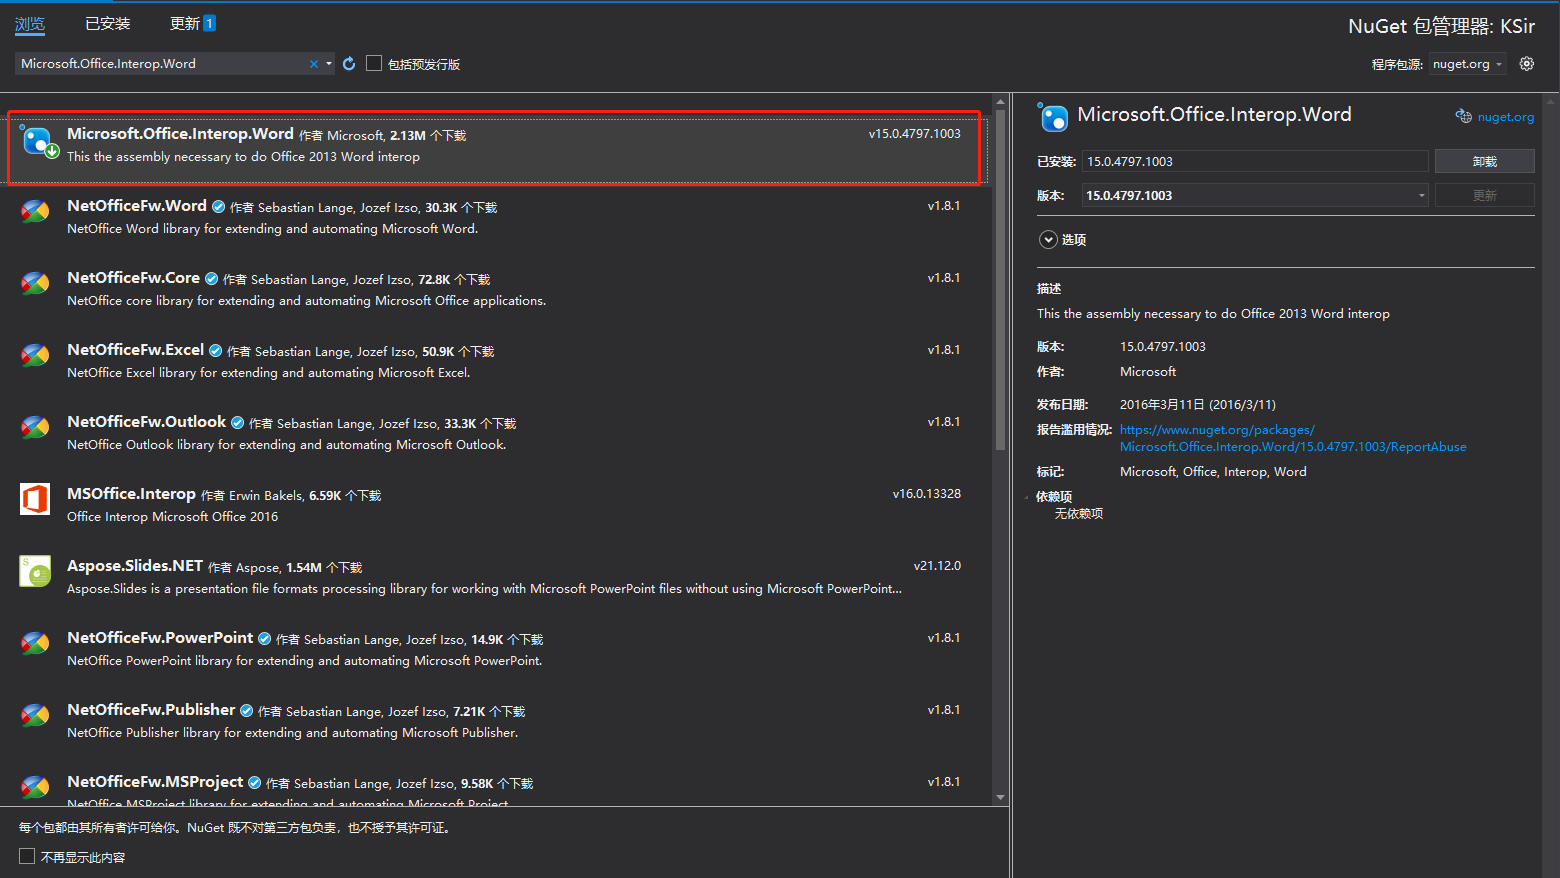Click verified badge next to NetOfficeFw.Outlook
This screenshot has width=1560, height=878.
click(237, 423)
